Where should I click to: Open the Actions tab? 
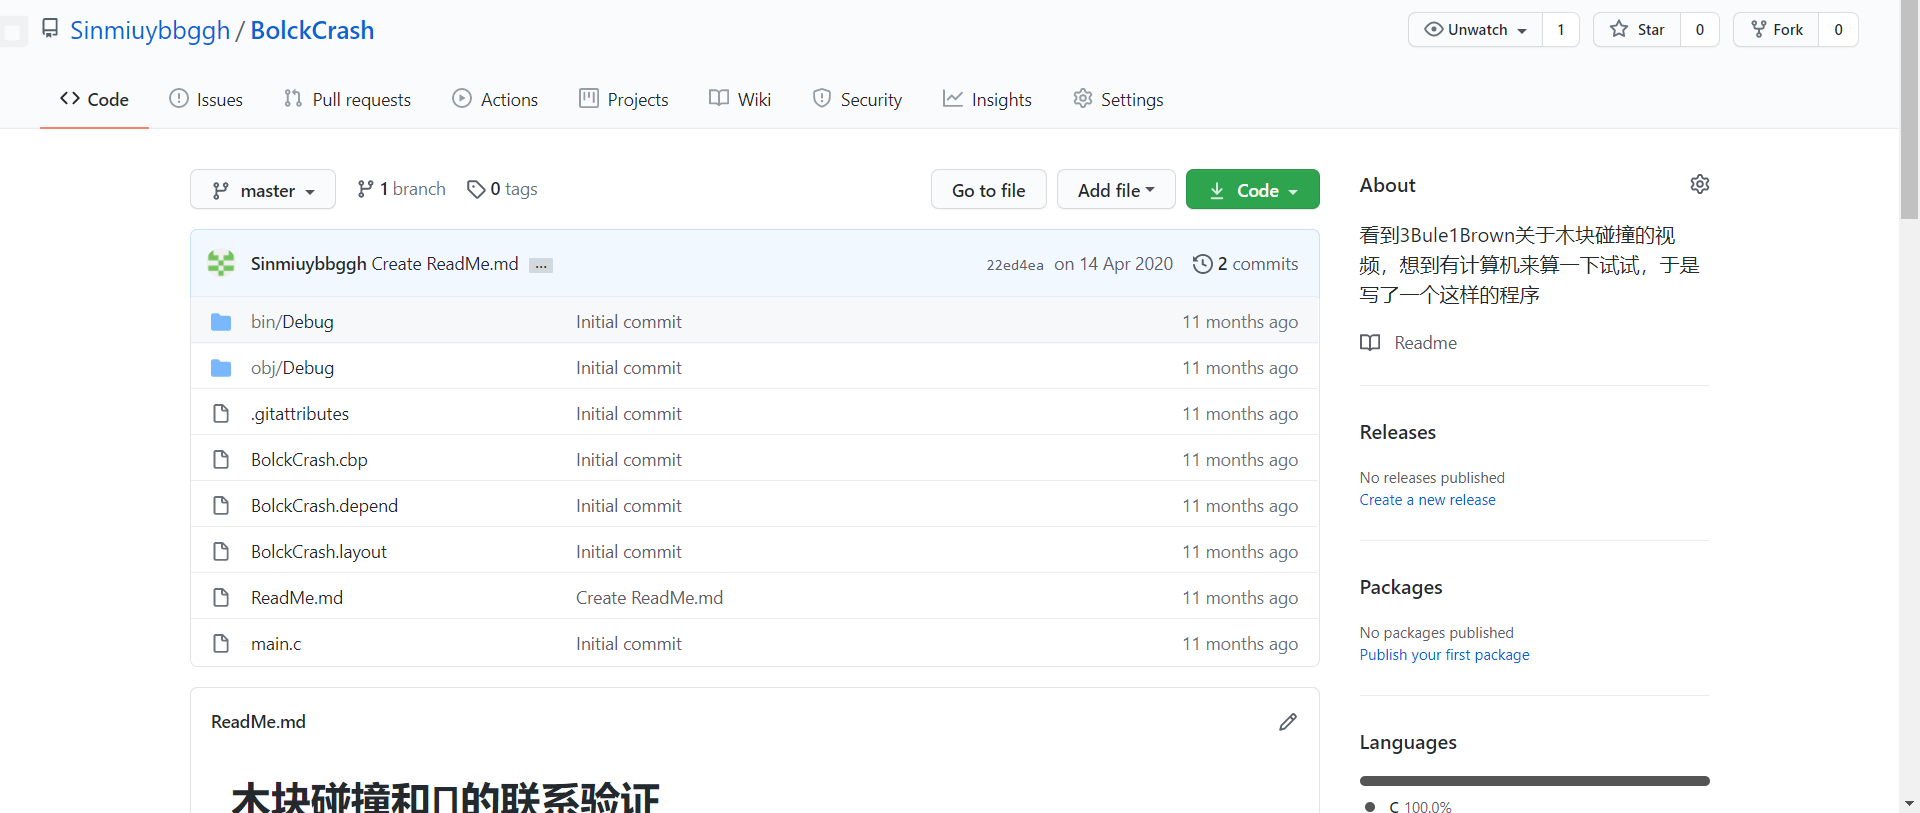[x=495, y=99]
